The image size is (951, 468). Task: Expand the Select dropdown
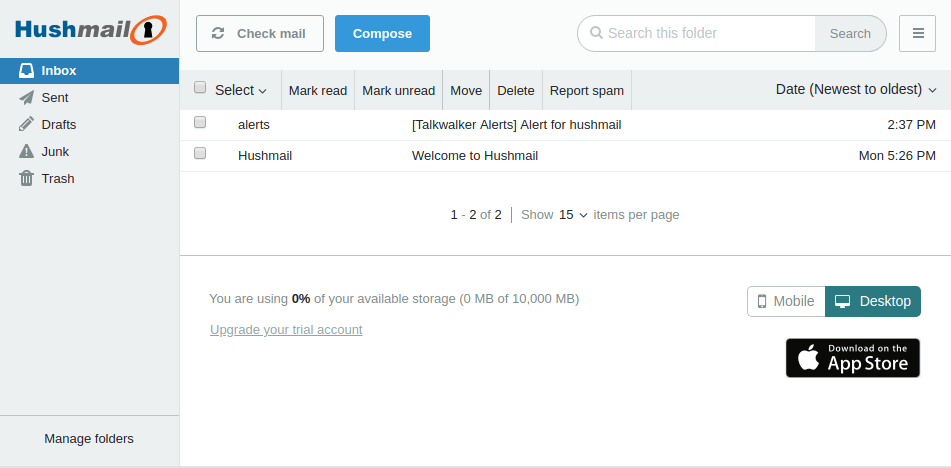pyautogui.click(x=241, y=90)
